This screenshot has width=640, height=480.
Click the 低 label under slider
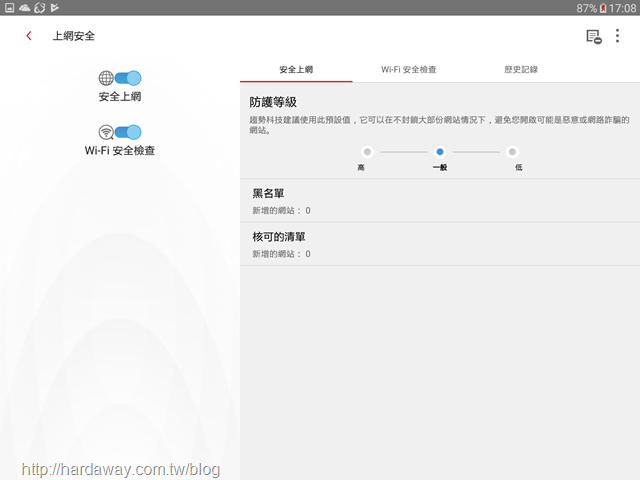519,167
